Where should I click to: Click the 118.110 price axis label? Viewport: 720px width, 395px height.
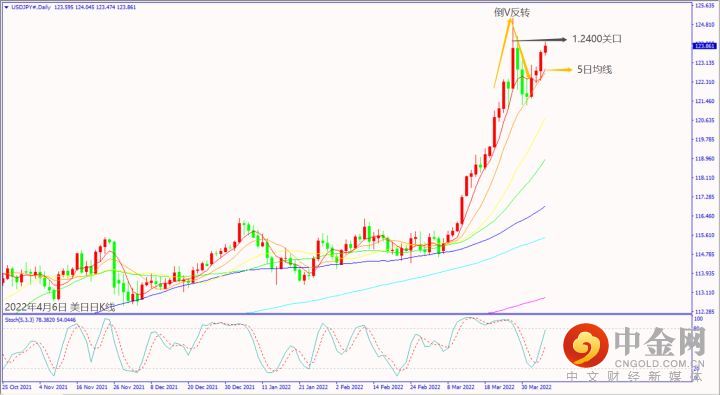point(705,178)
